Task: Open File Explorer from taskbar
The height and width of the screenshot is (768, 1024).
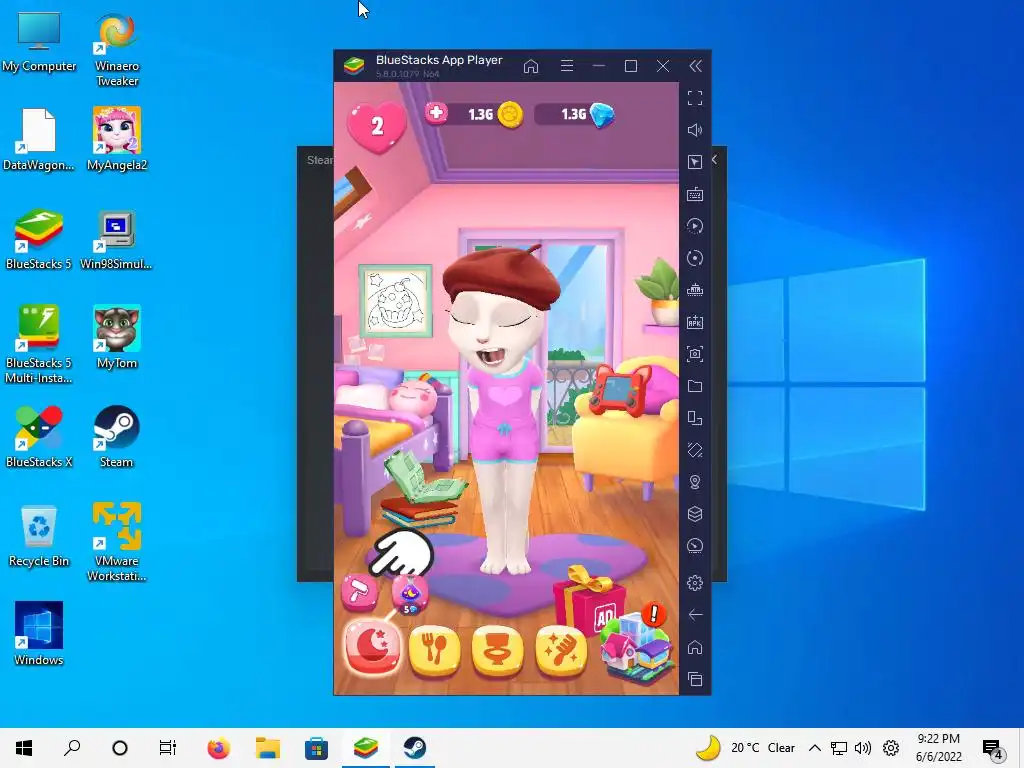Action: tap(268, 748)
